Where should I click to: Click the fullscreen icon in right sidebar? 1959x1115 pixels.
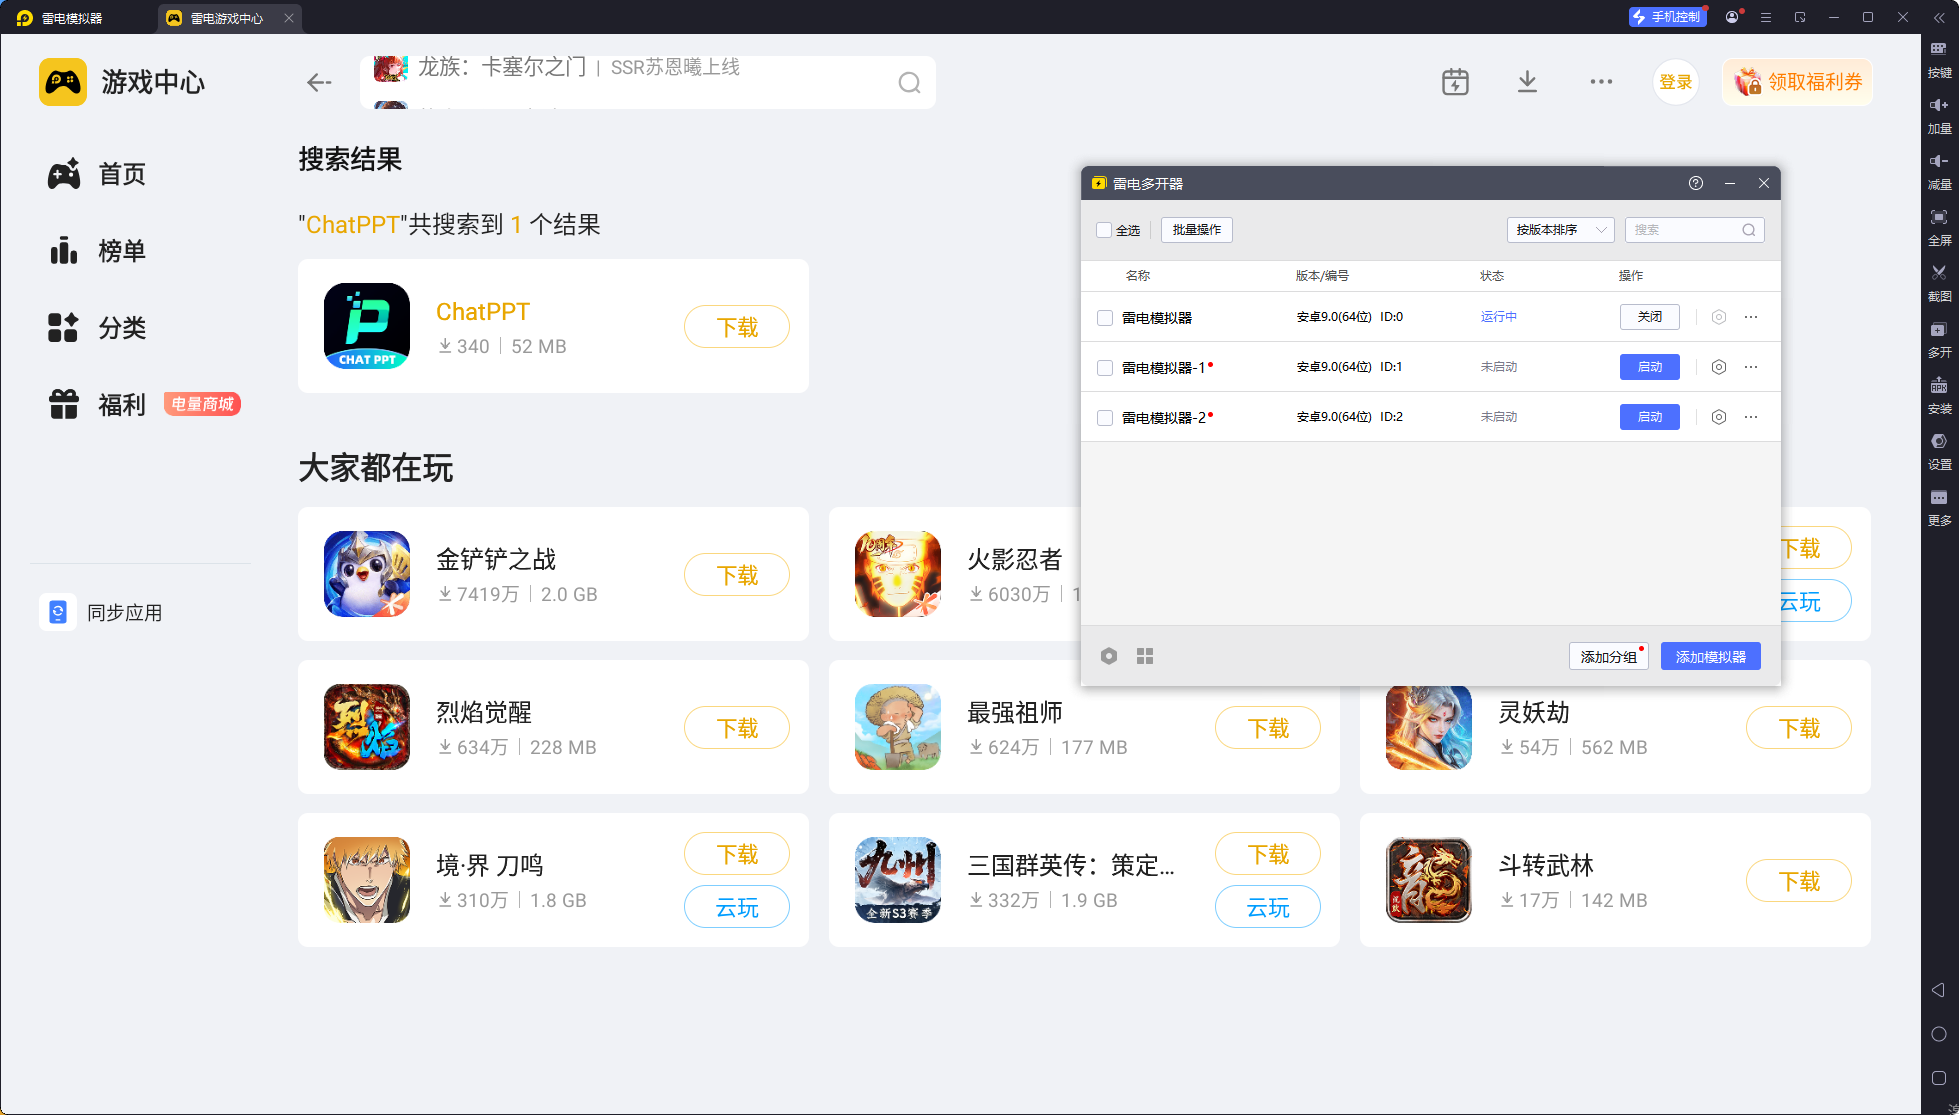coord(1938,217)
